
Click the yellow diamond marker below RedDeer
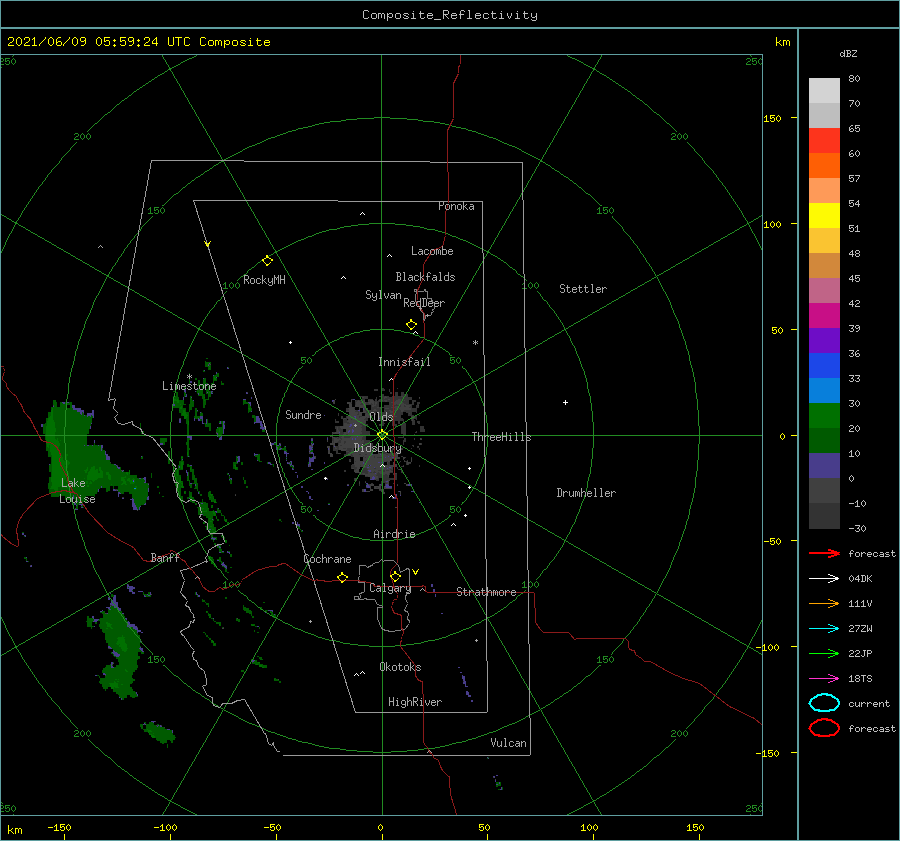[412, 325]
